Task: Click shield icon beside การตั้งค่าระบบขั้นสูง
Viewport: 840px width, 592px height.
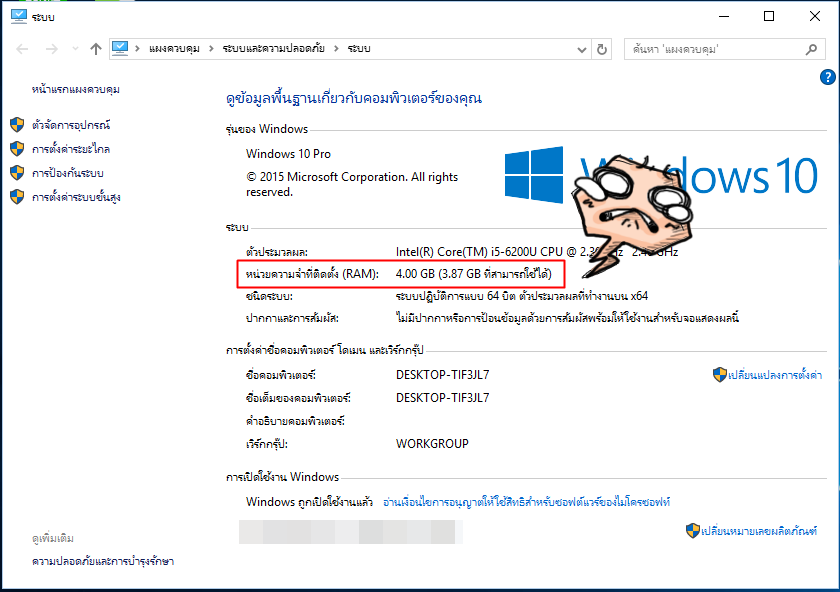Action: pos(17,197)
